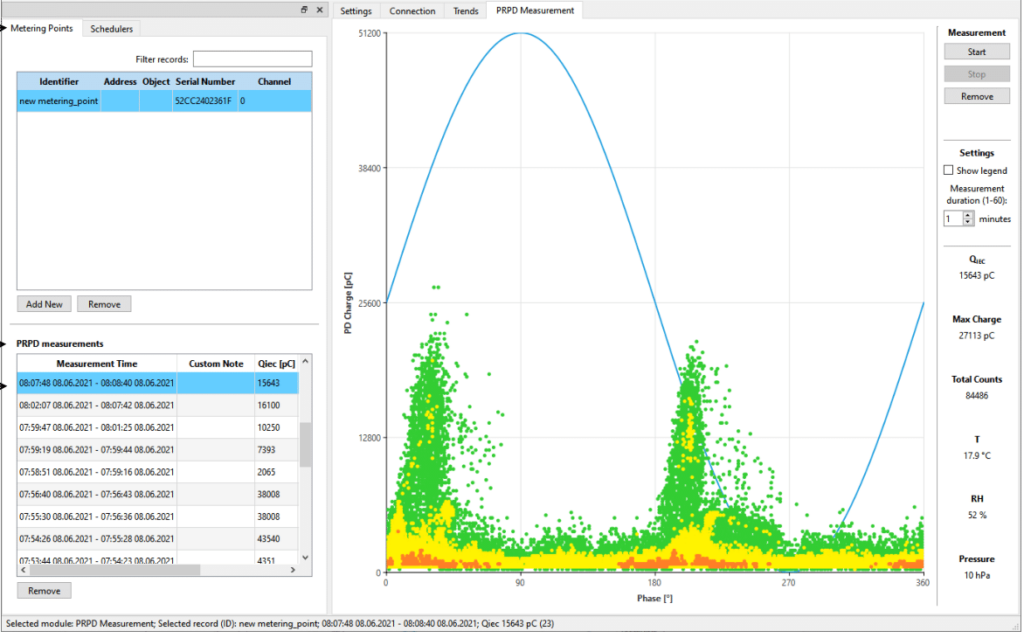Click the RH 52 % value

click(976, 515)
